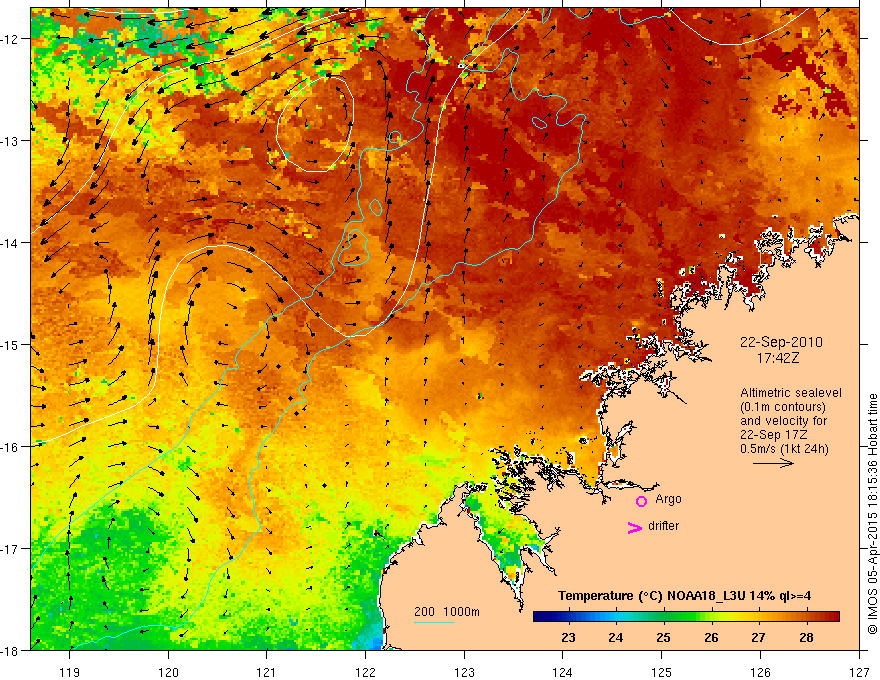Click the IMOS copyright timestamp text

(872, 514)
